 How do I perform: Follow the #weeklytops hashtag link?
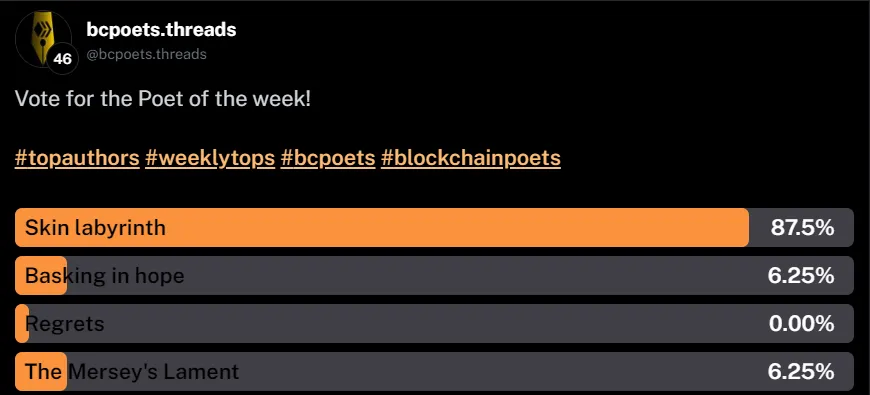pos(210,158)
